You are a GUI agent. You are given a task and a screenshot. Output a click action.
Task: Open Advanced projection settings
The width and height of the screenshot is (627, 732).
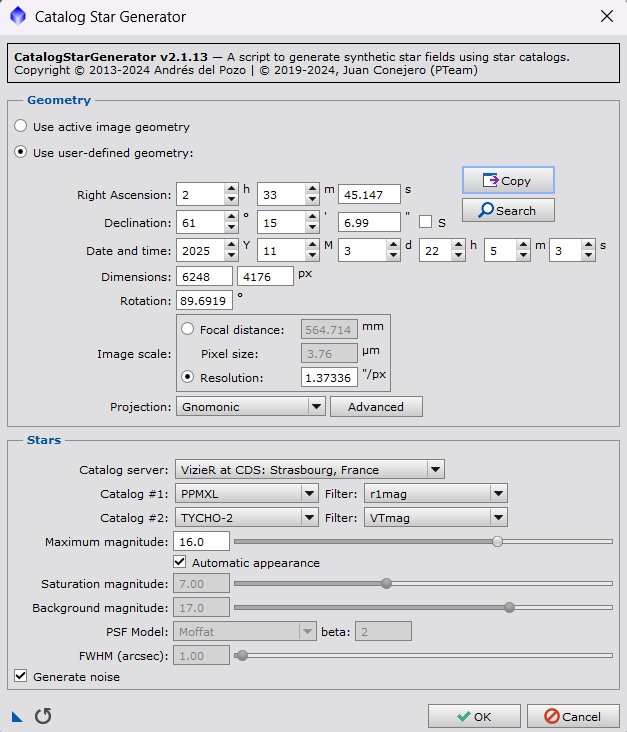click(376, 407)
